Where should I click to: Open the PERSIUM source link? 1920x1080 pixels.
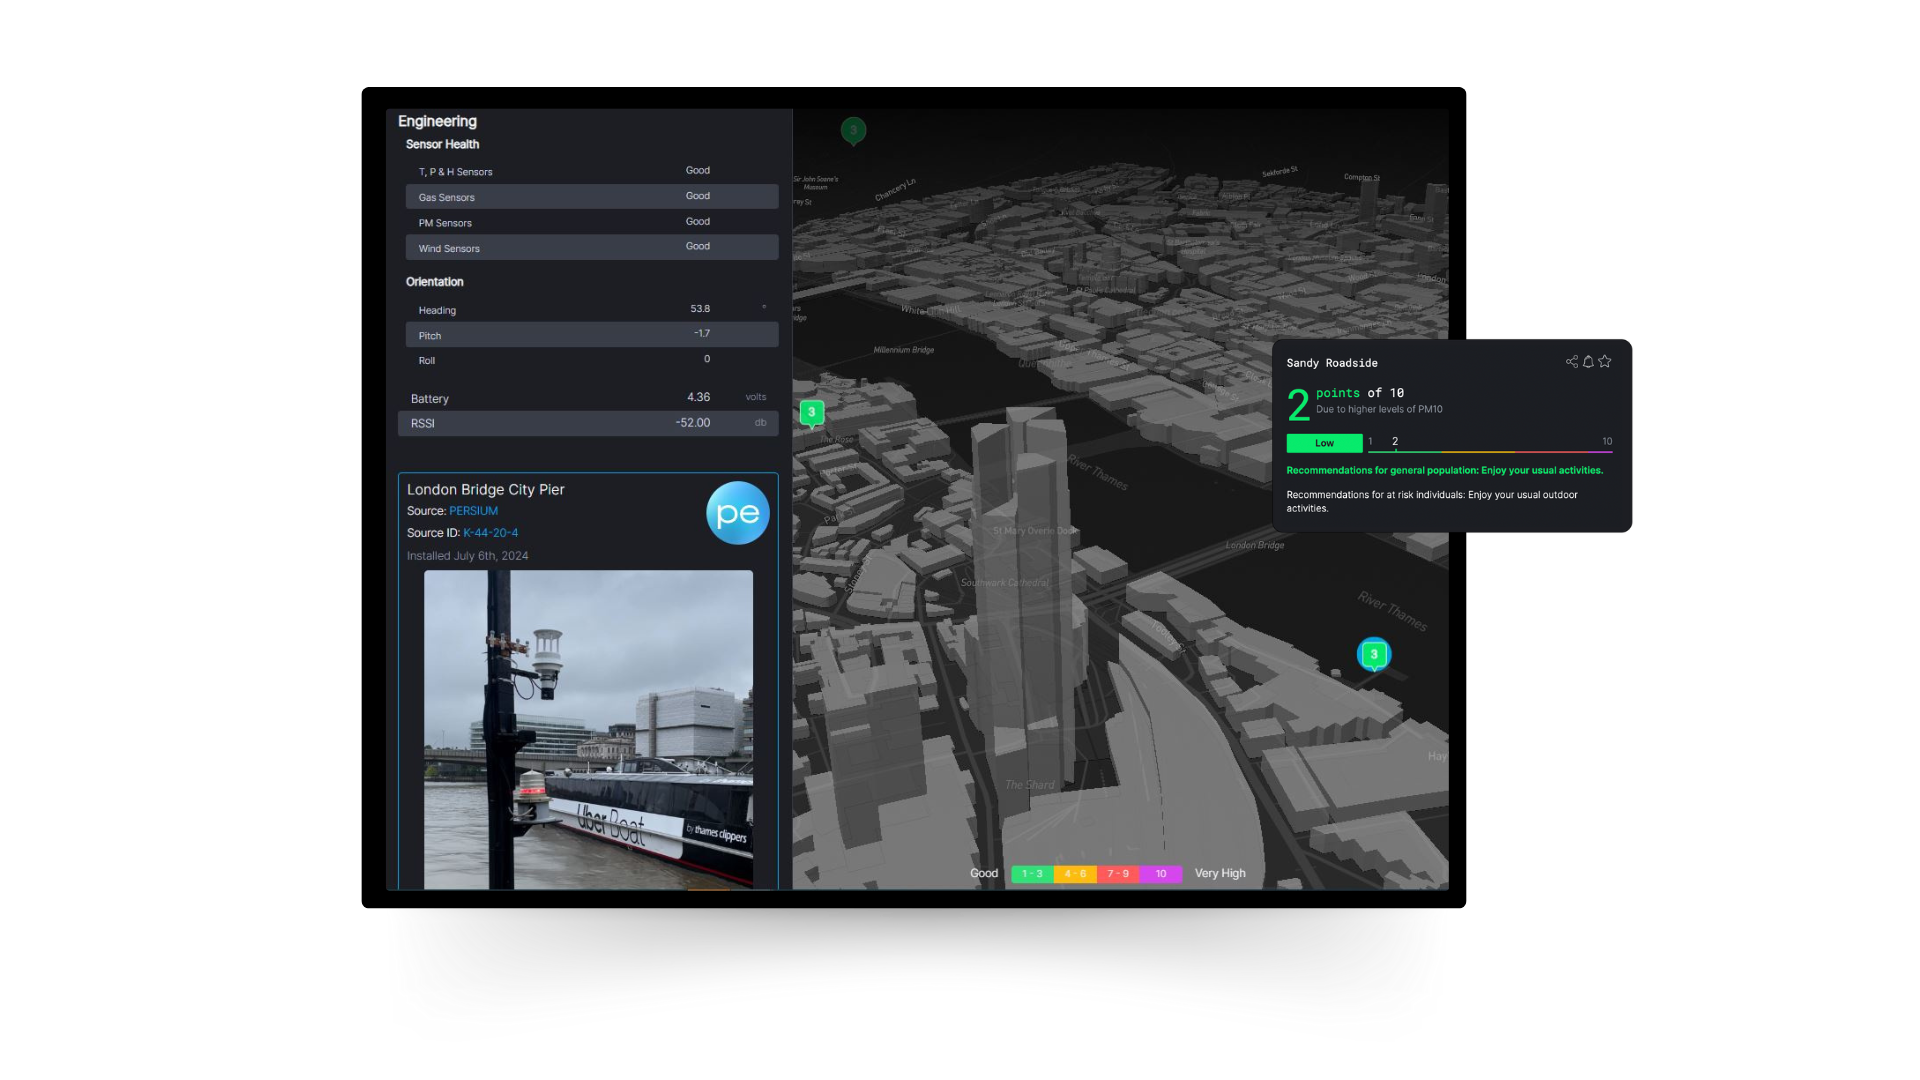(473, 511)
